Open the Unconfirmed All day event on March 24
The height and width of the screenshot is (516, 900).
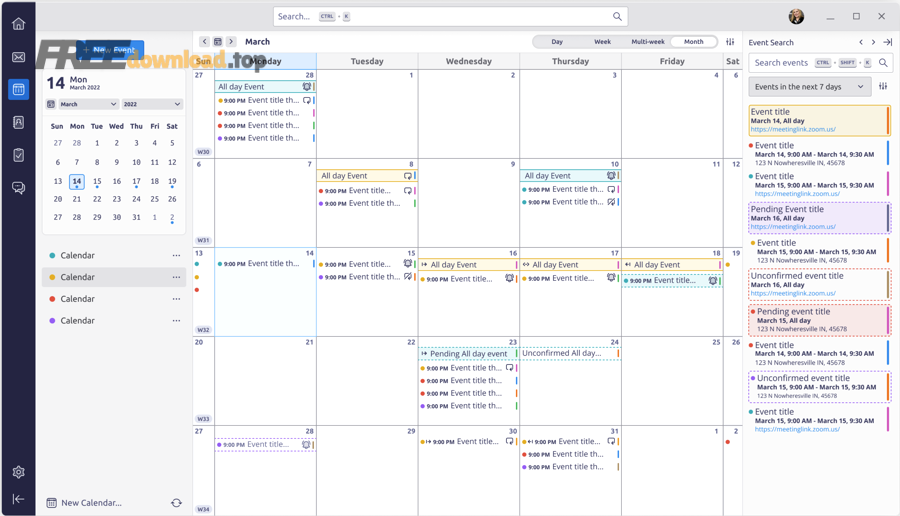pos(570,353)
